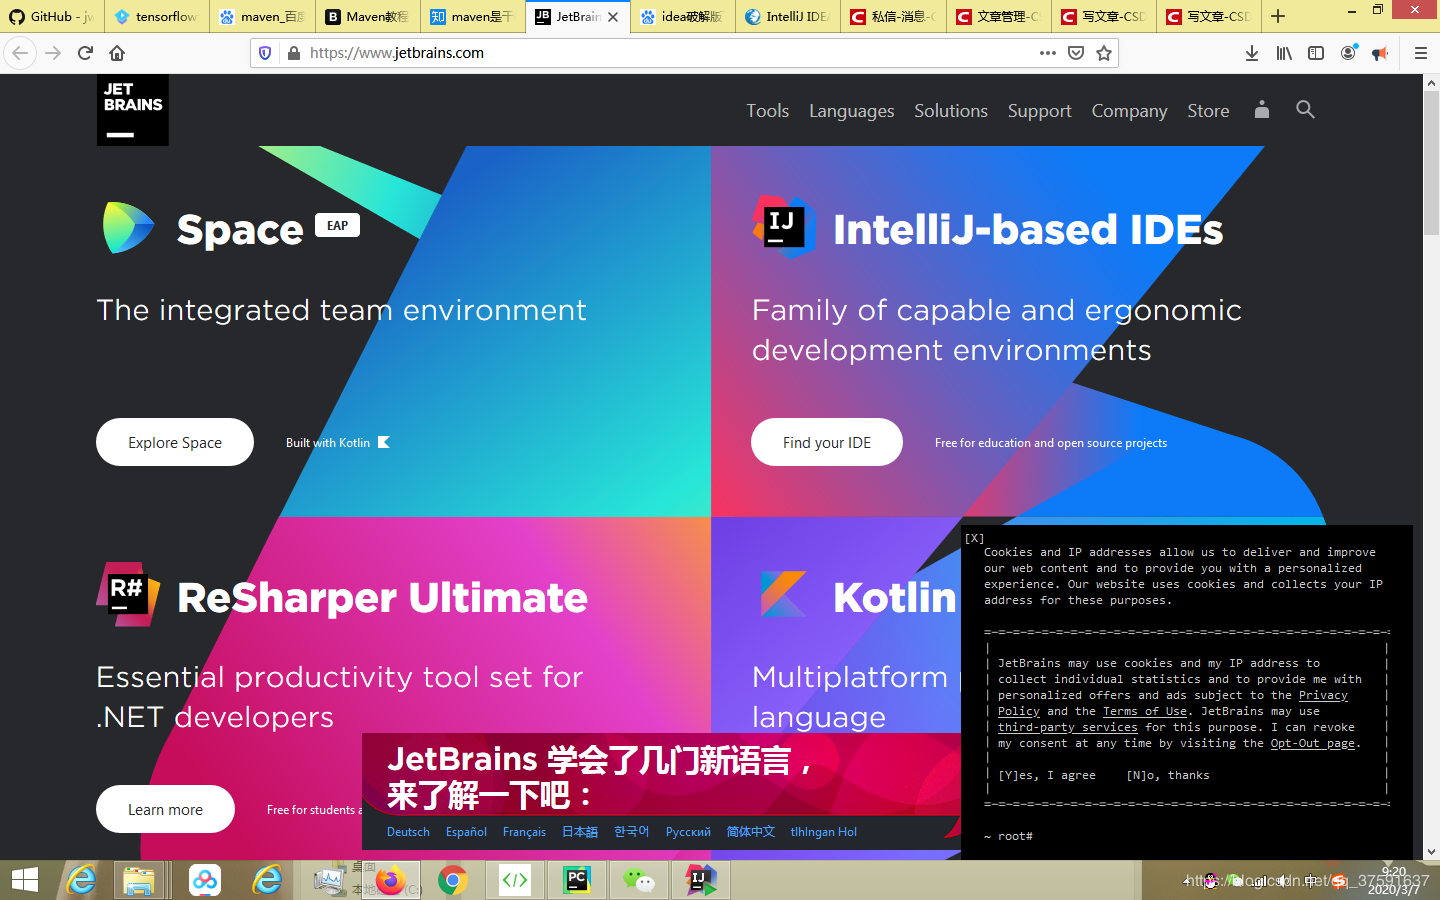This screenshot has height=900, width=1440.
Task: Open page actions three-dot menu
Action: 1047,53
